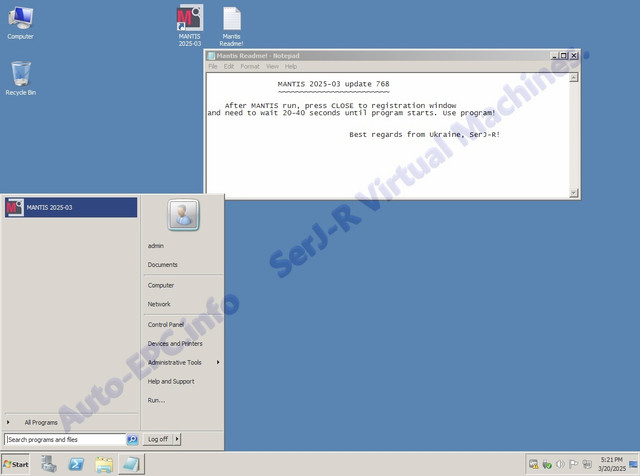Expand the Administrative Tools submenu
The image size is (640, 476).
[183, 363]
